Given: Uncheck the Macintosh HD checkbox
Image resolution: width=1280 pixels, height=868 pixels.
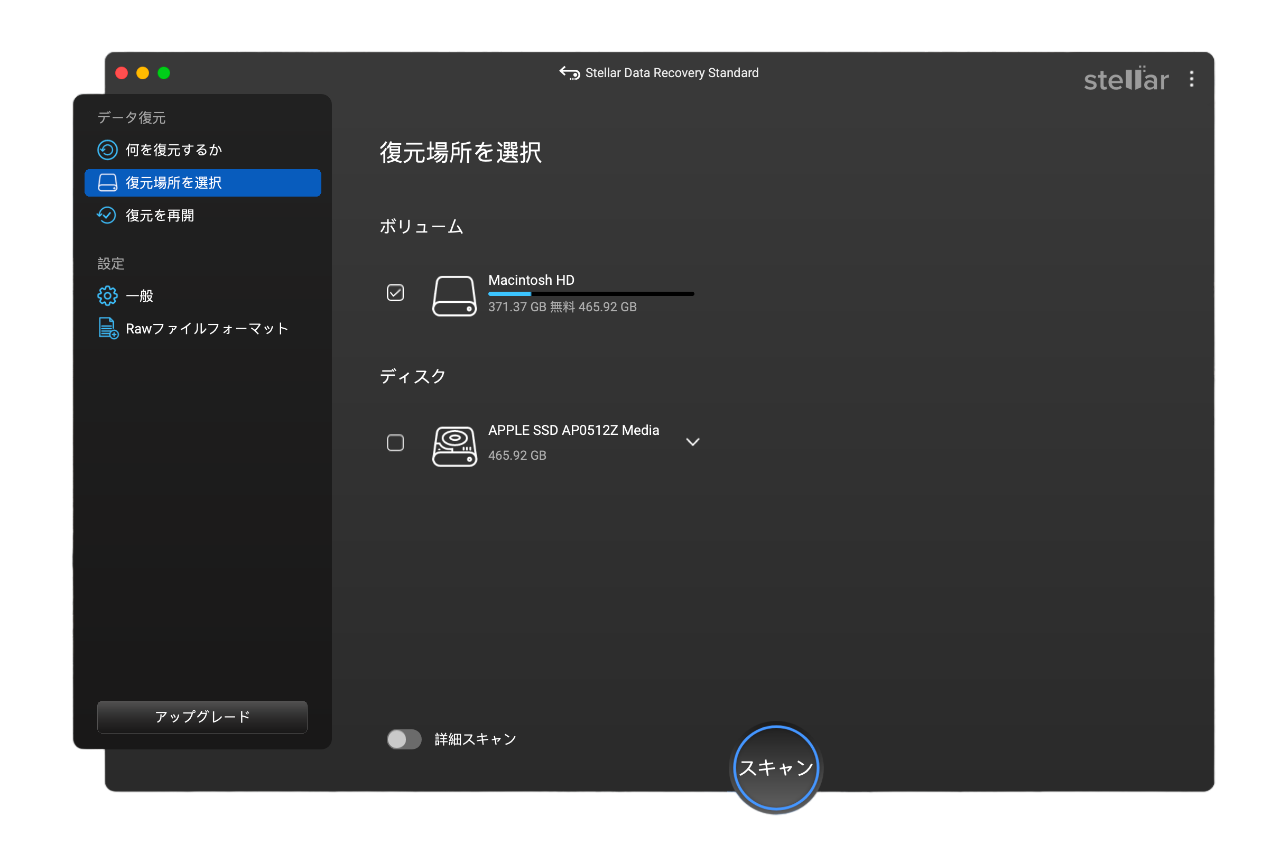Looking at the screenshot, I should tap(396, 293).
